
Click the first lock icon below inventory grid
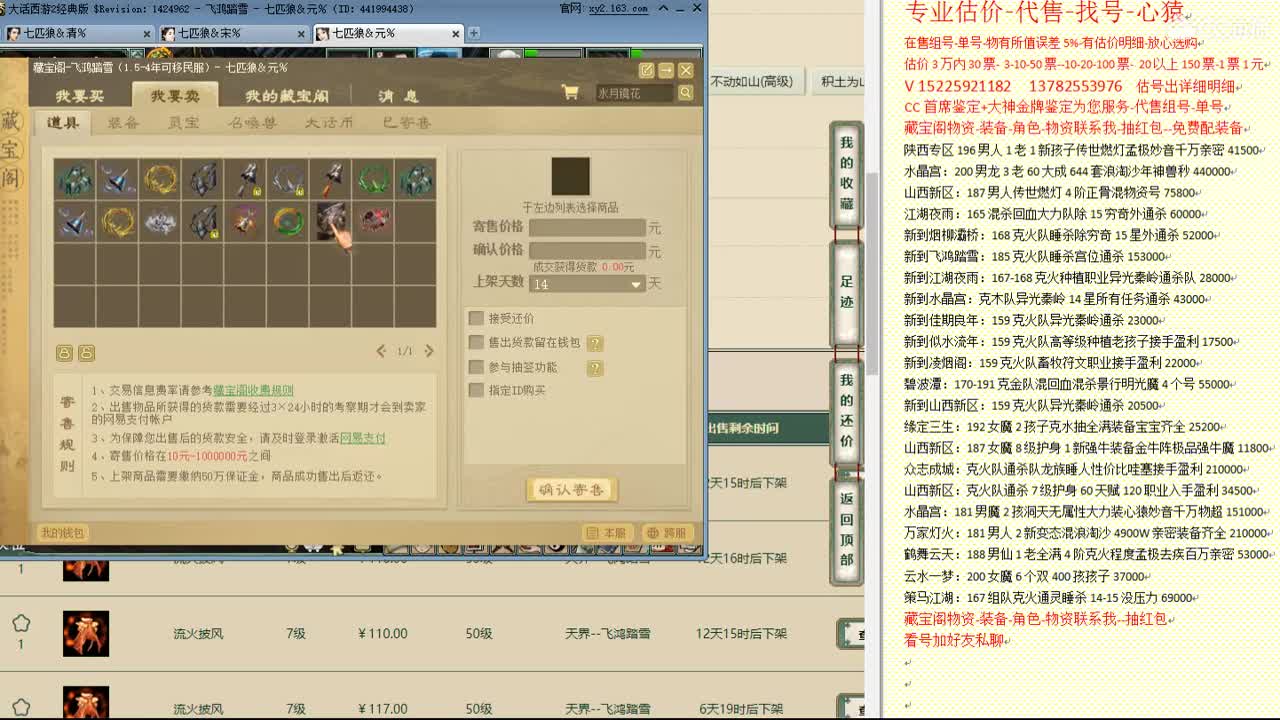tap(64, 353)
